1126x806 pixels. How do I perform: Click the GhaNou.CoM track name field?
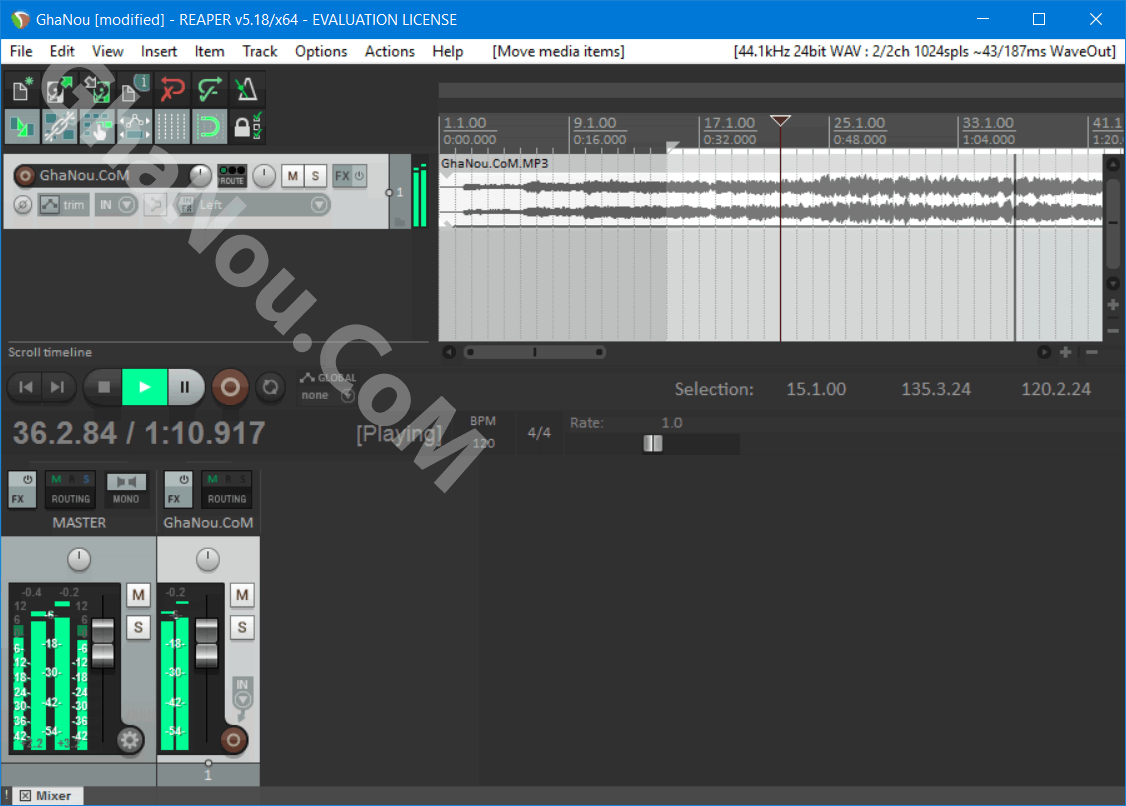pyautogui.click(x=111, y=175)
